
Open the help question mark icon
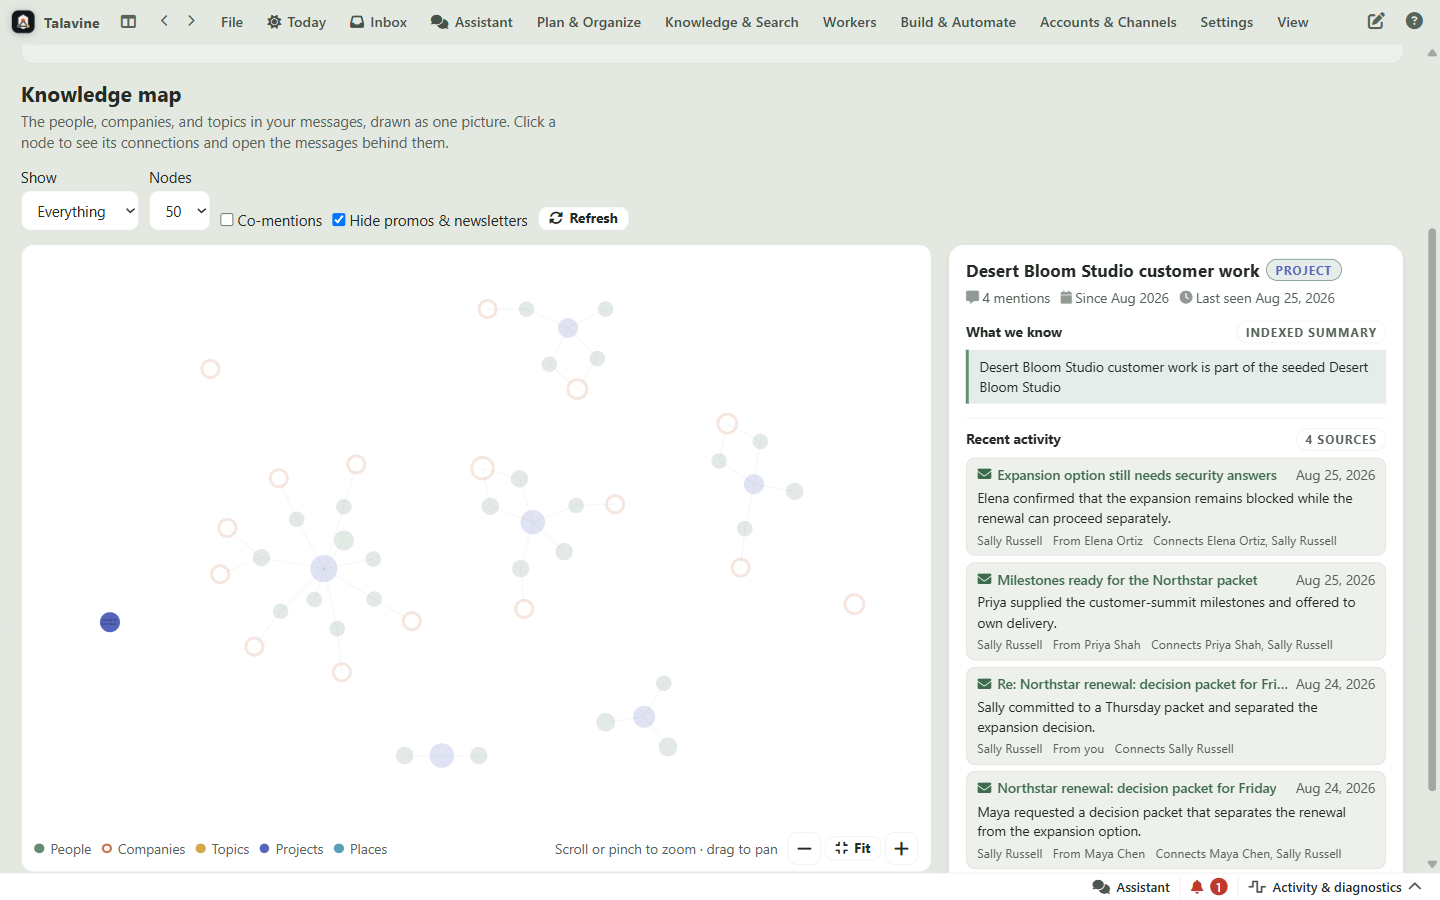[x=1414, y=21]
